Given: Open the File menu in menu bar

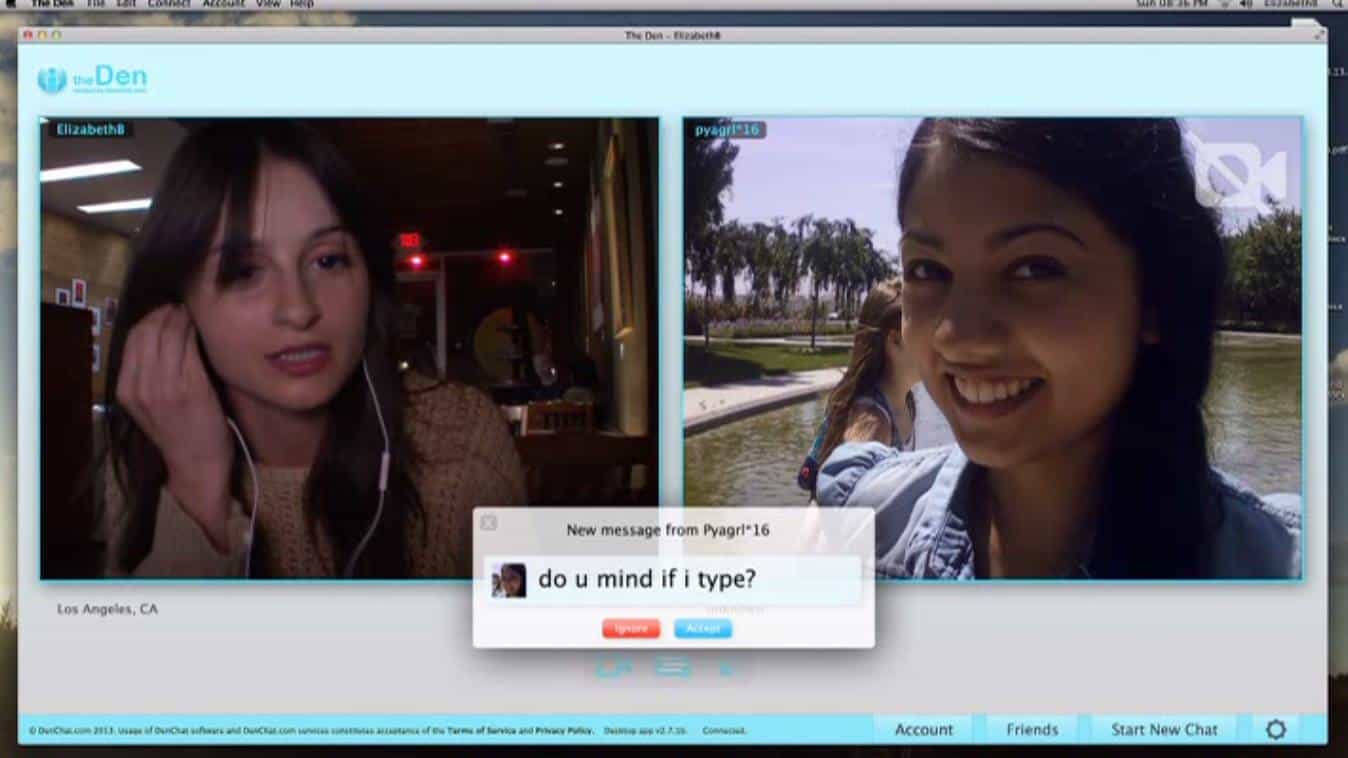Looking at the screenshot, I should pyautogui.click(x=95, y=4).
